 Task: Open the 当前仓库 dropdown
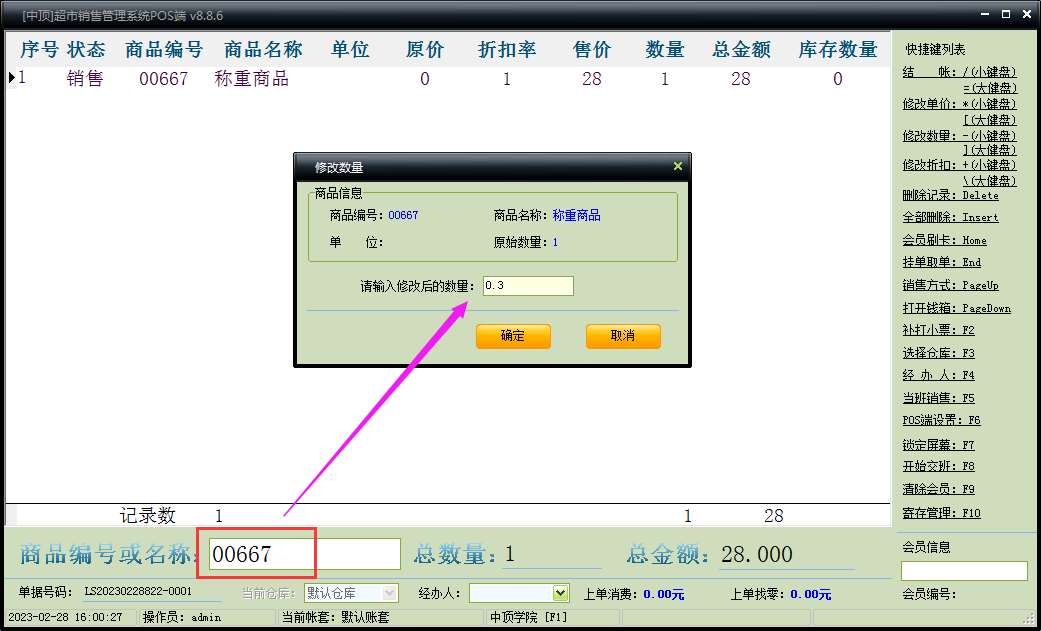390,592
